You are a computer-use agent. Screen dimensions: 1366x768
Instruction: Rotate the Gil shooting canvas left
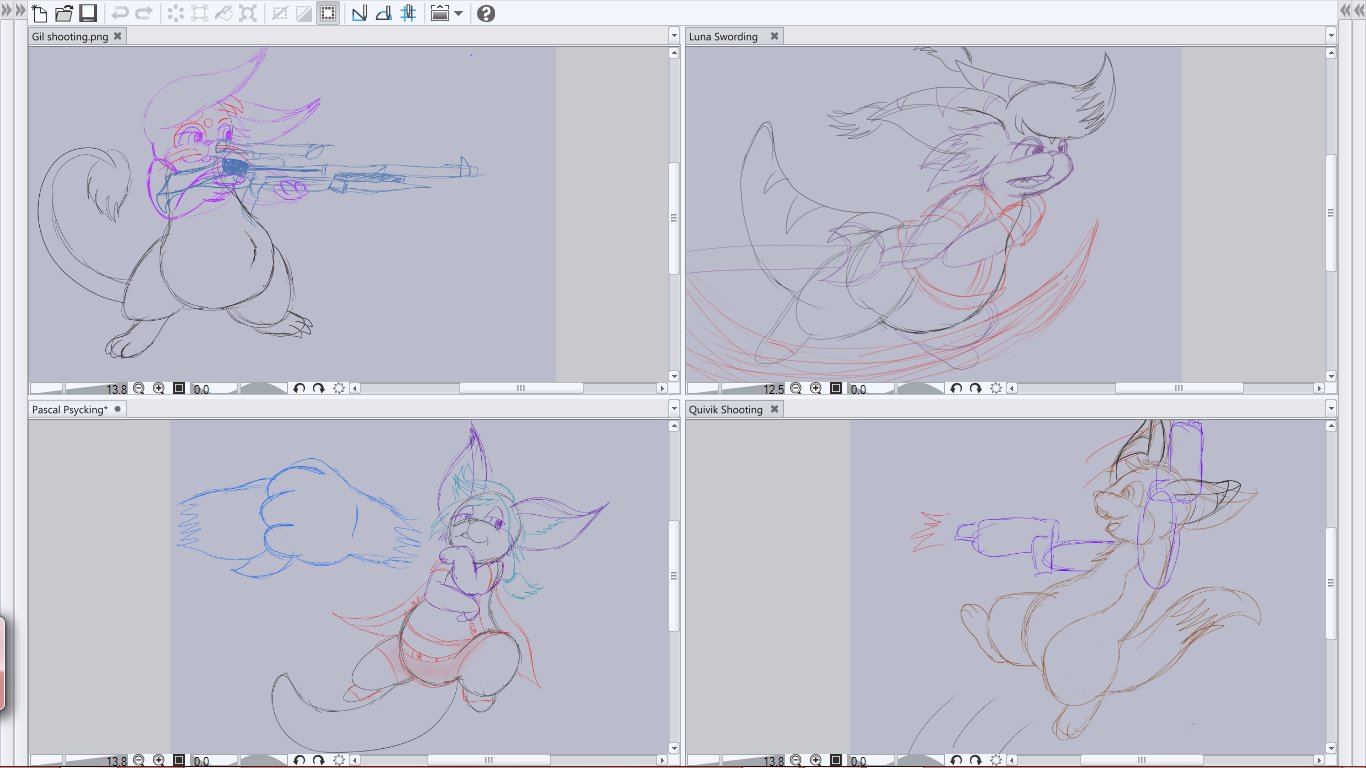click(x=299, y=388)
